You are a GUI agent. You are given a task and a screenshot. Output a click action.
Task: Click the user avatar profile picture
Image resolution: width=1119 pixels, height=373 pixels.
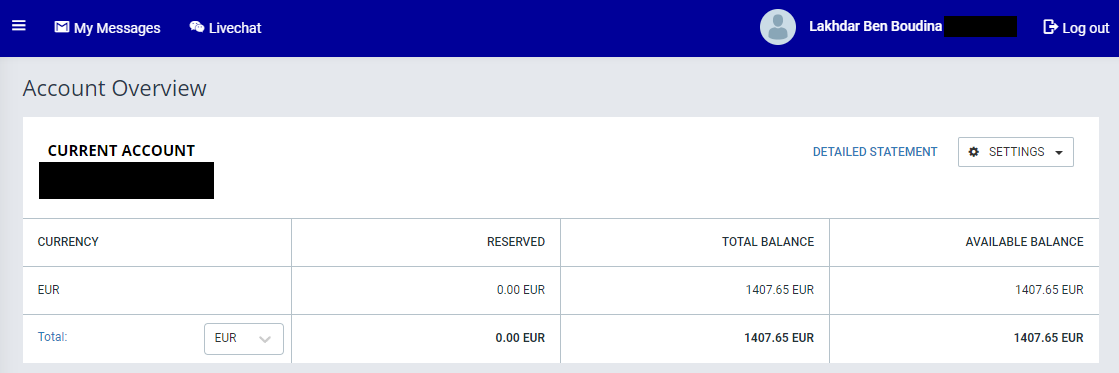[x=778, y=27]
